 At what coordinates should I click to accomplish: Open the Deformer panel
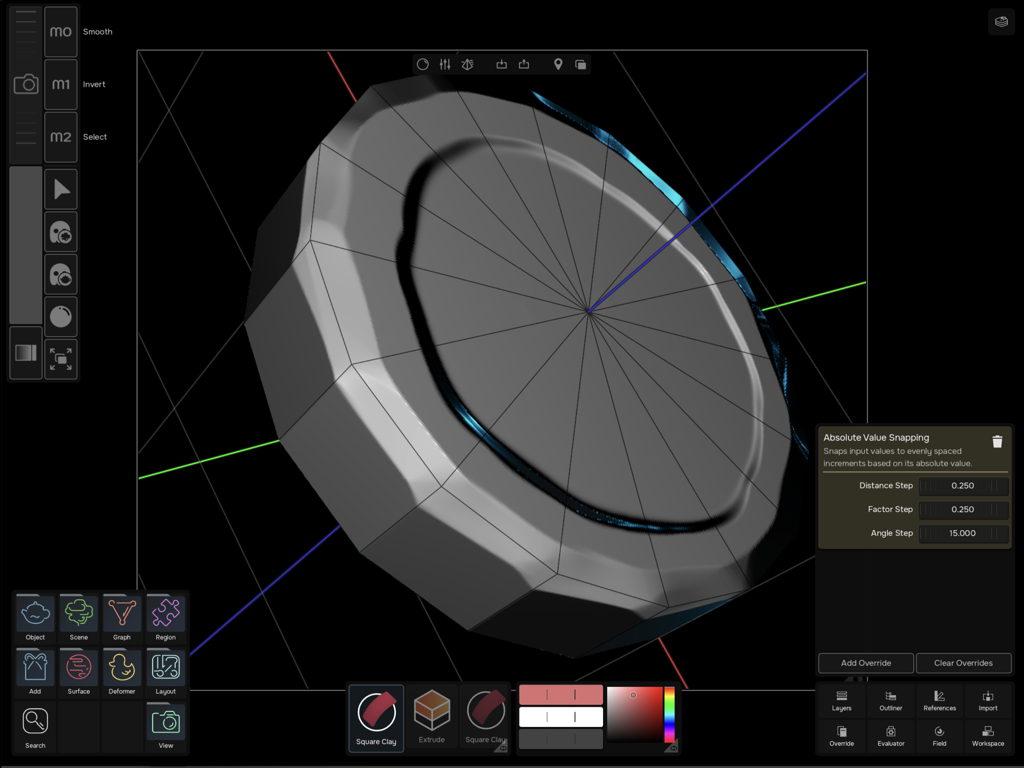[121, 670]
